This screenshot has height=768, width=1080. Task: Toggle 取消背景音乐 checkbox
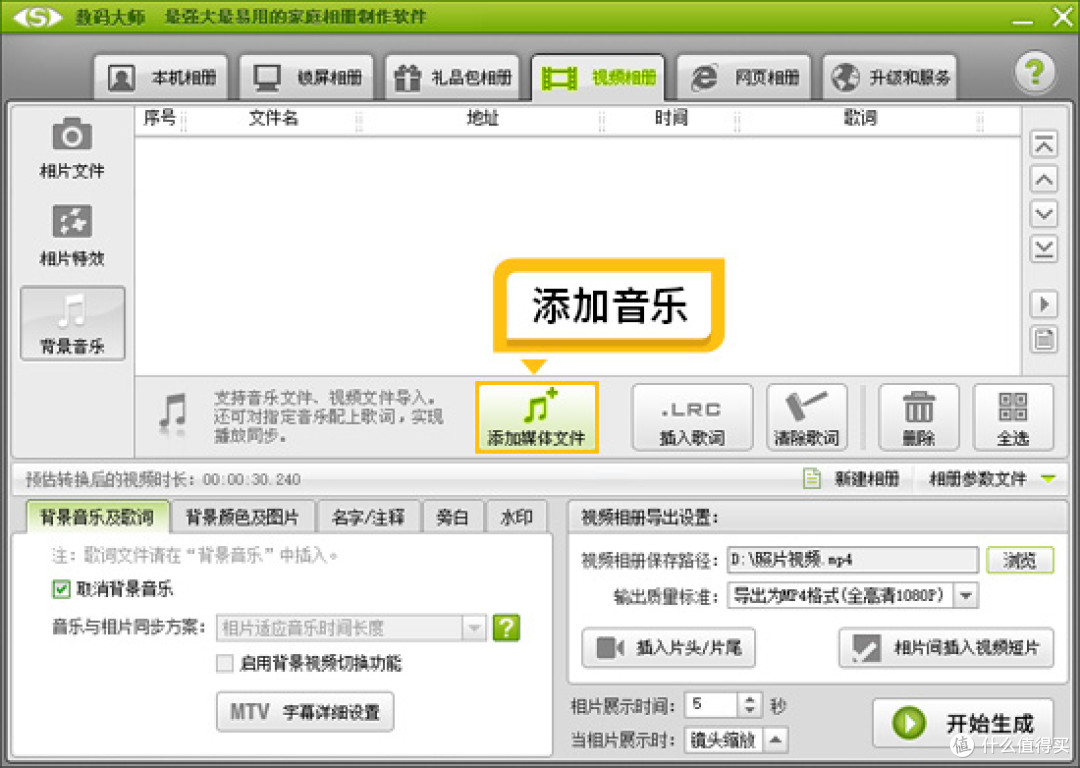pyautogui.click(x=61, y=590)
